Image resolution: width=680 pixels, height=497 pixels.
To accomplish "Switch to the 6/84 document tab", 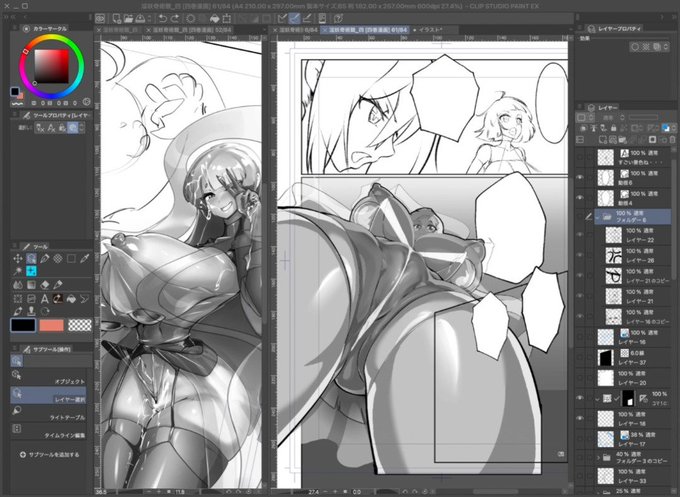I will click(296, 30).
